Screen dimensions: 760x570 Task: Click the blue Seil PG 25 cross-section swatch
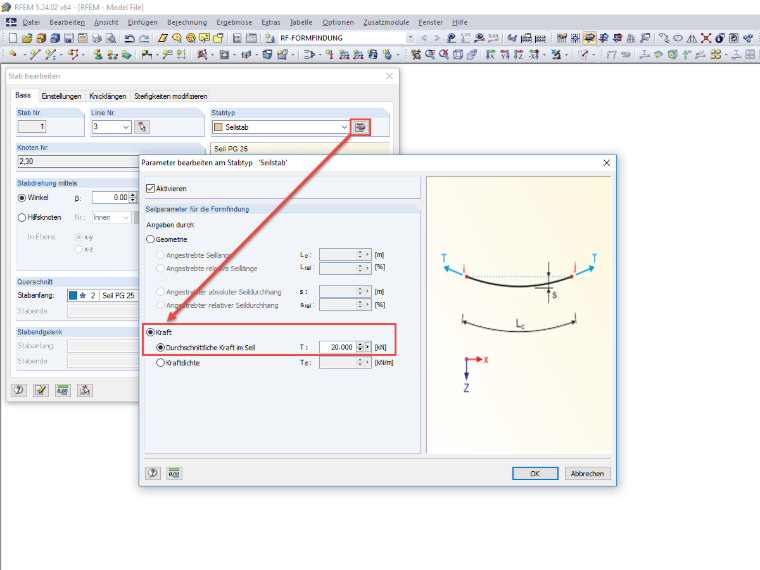coord(73,295)
